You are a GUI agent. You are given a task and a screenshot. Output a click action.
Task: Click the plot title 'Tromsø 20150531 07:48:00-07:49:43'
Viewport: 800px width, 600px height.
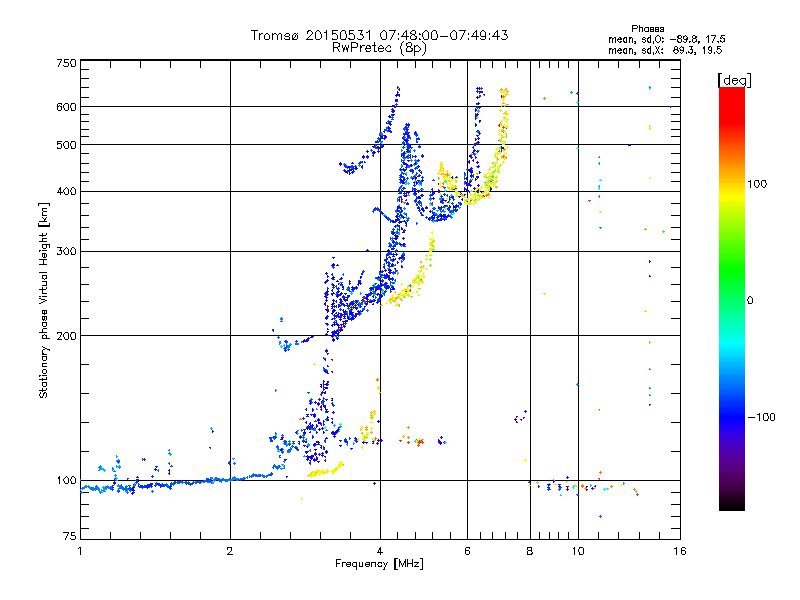click(380, 35)
